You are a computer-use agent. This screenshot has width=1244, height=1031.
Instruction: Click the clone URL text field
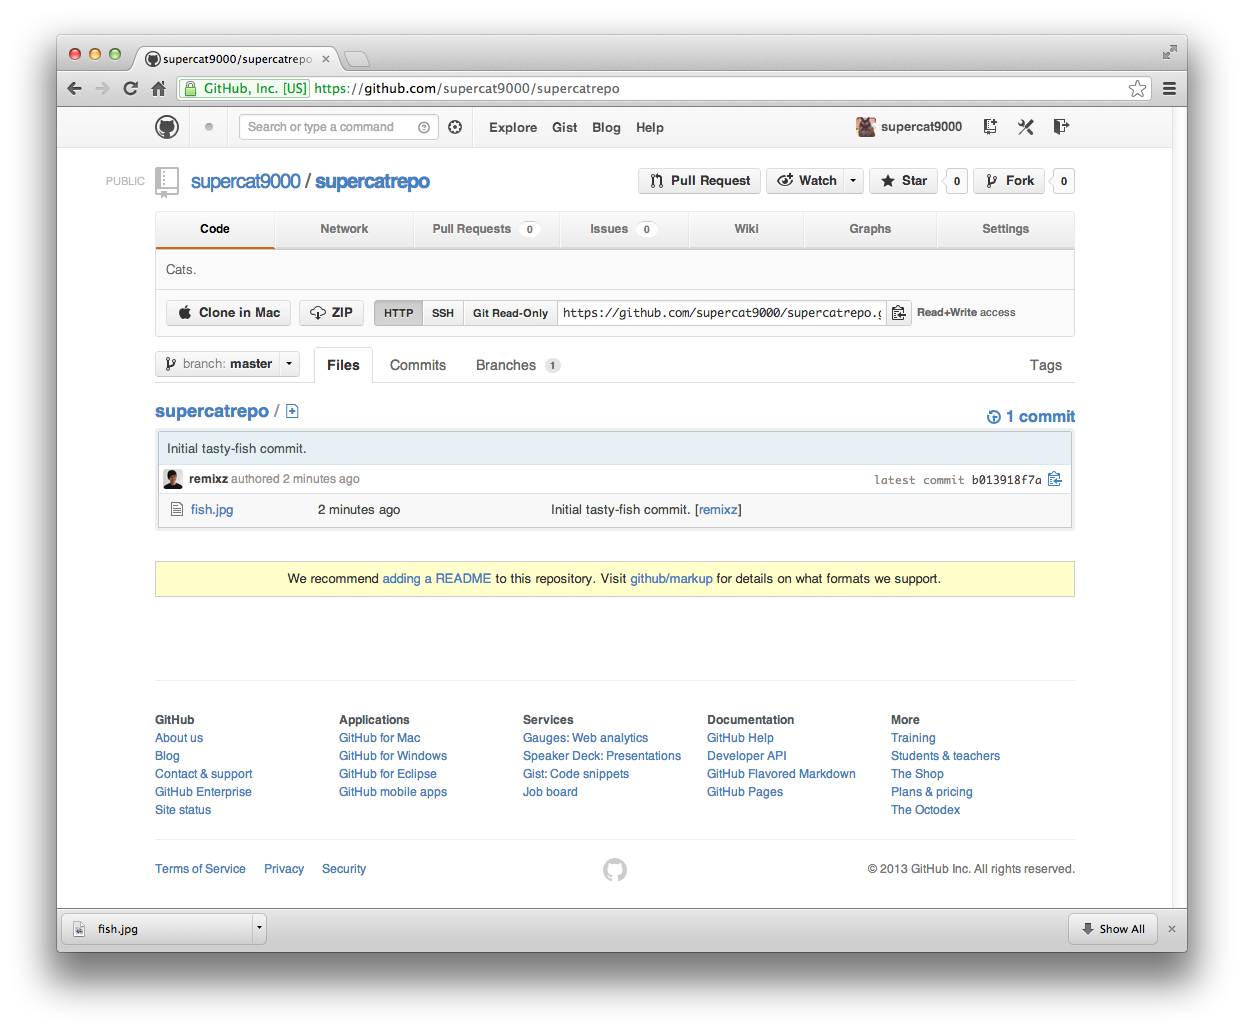(722, 313)
